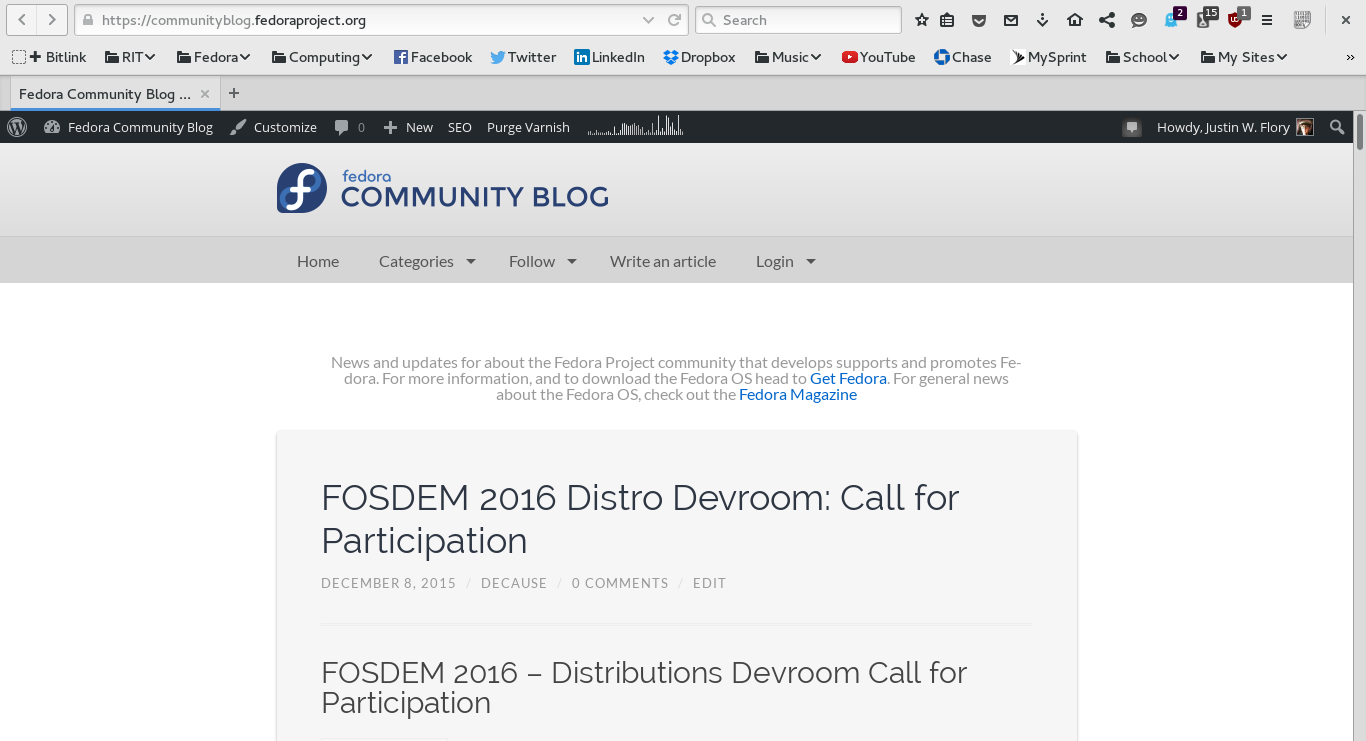Image resolution: width=1366 pixels, height=741 pixels.
Task: Click the notepad extension icon in toolbar
Action: click(1302, 20)
